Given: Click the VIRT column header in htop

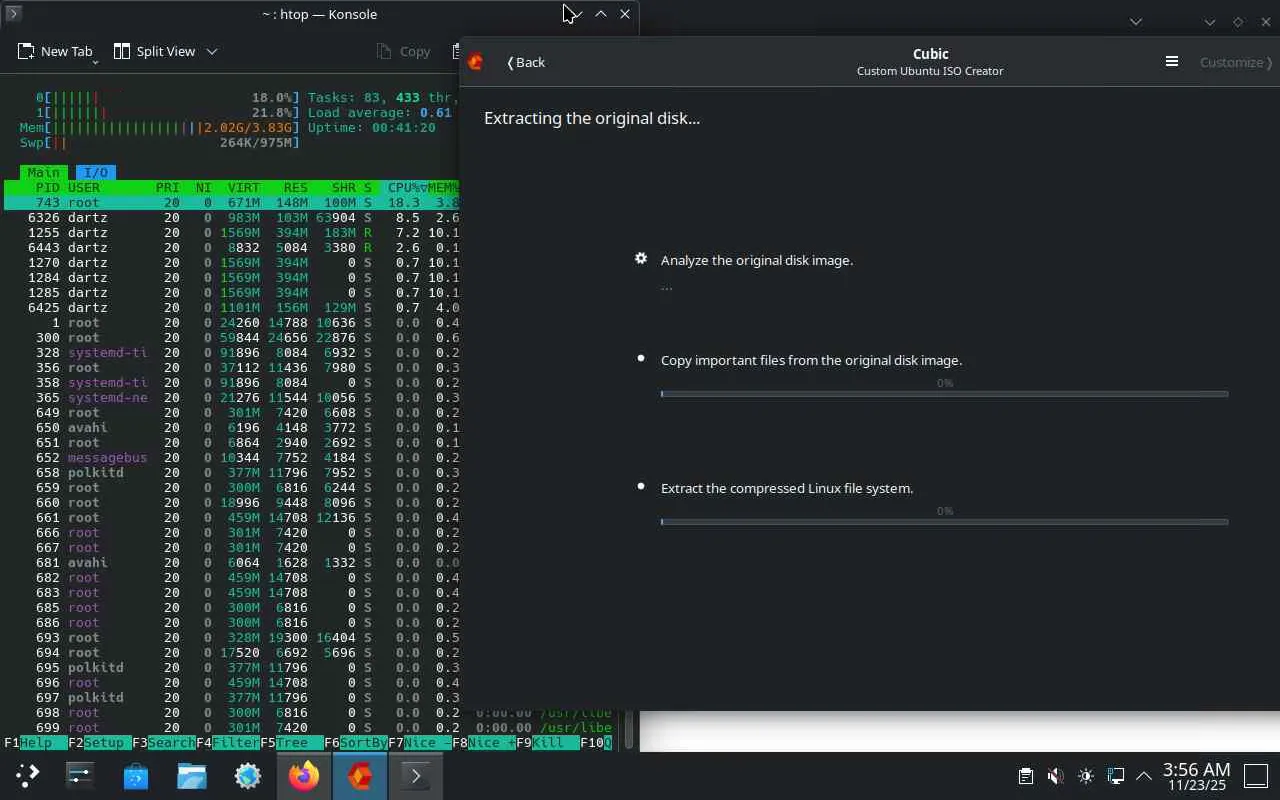Looking at the screenshot, I should [244, 187].
